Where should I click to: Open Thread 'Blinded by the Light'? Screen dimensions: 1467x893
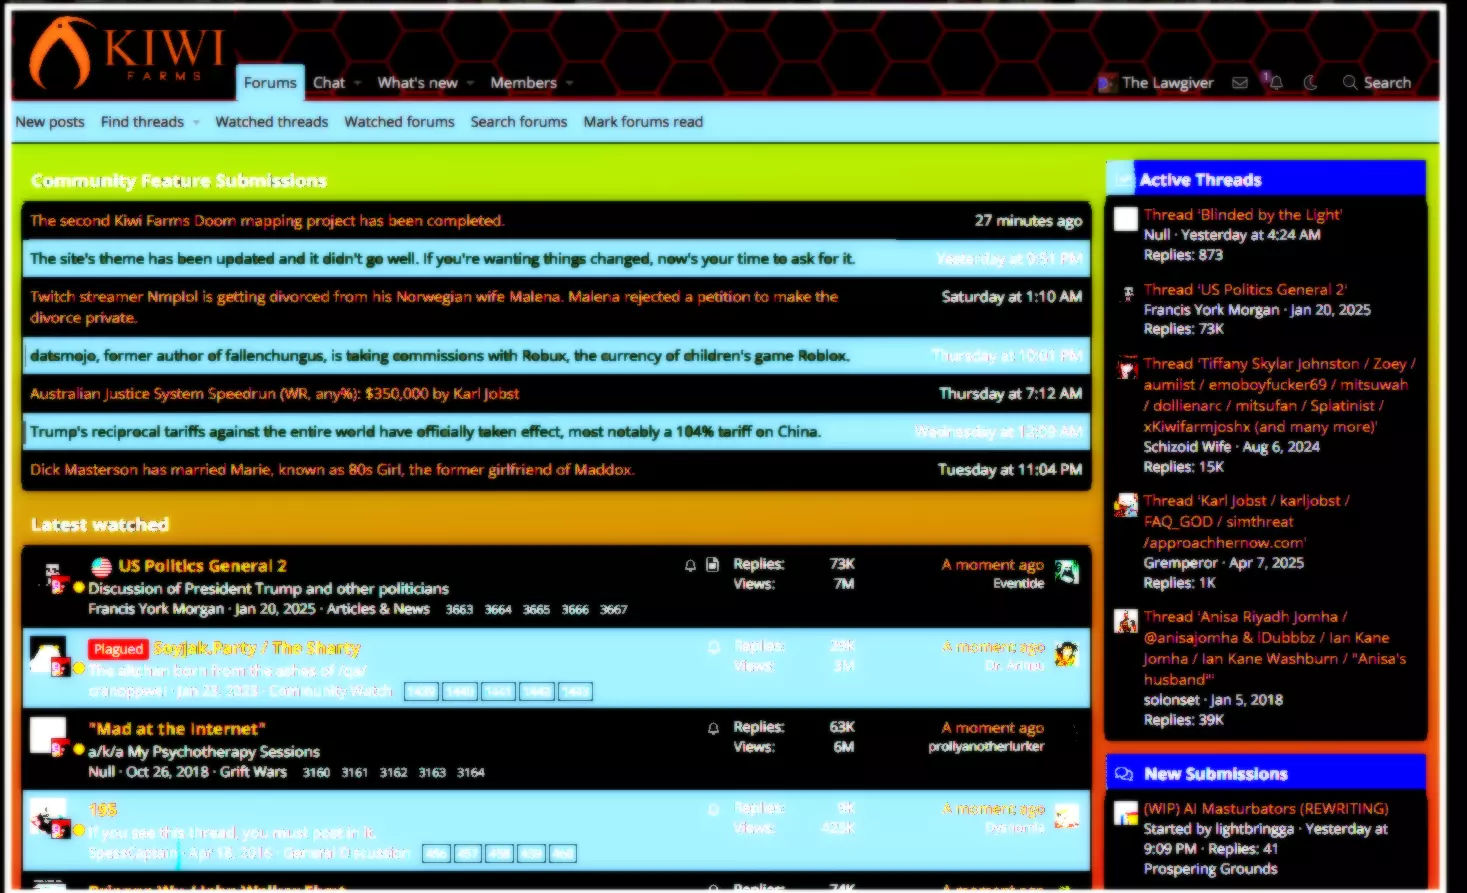tap(1242, 215)
